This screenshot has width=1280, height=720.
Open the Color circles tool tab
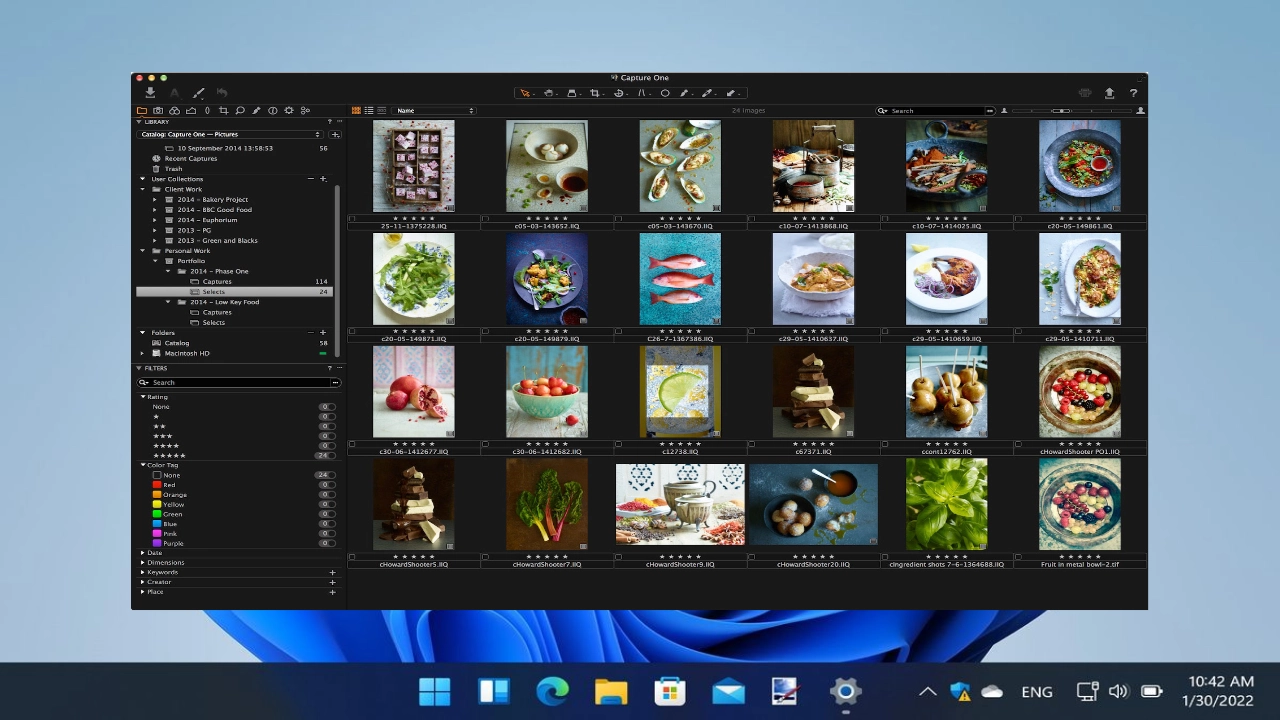click(174, 110)
